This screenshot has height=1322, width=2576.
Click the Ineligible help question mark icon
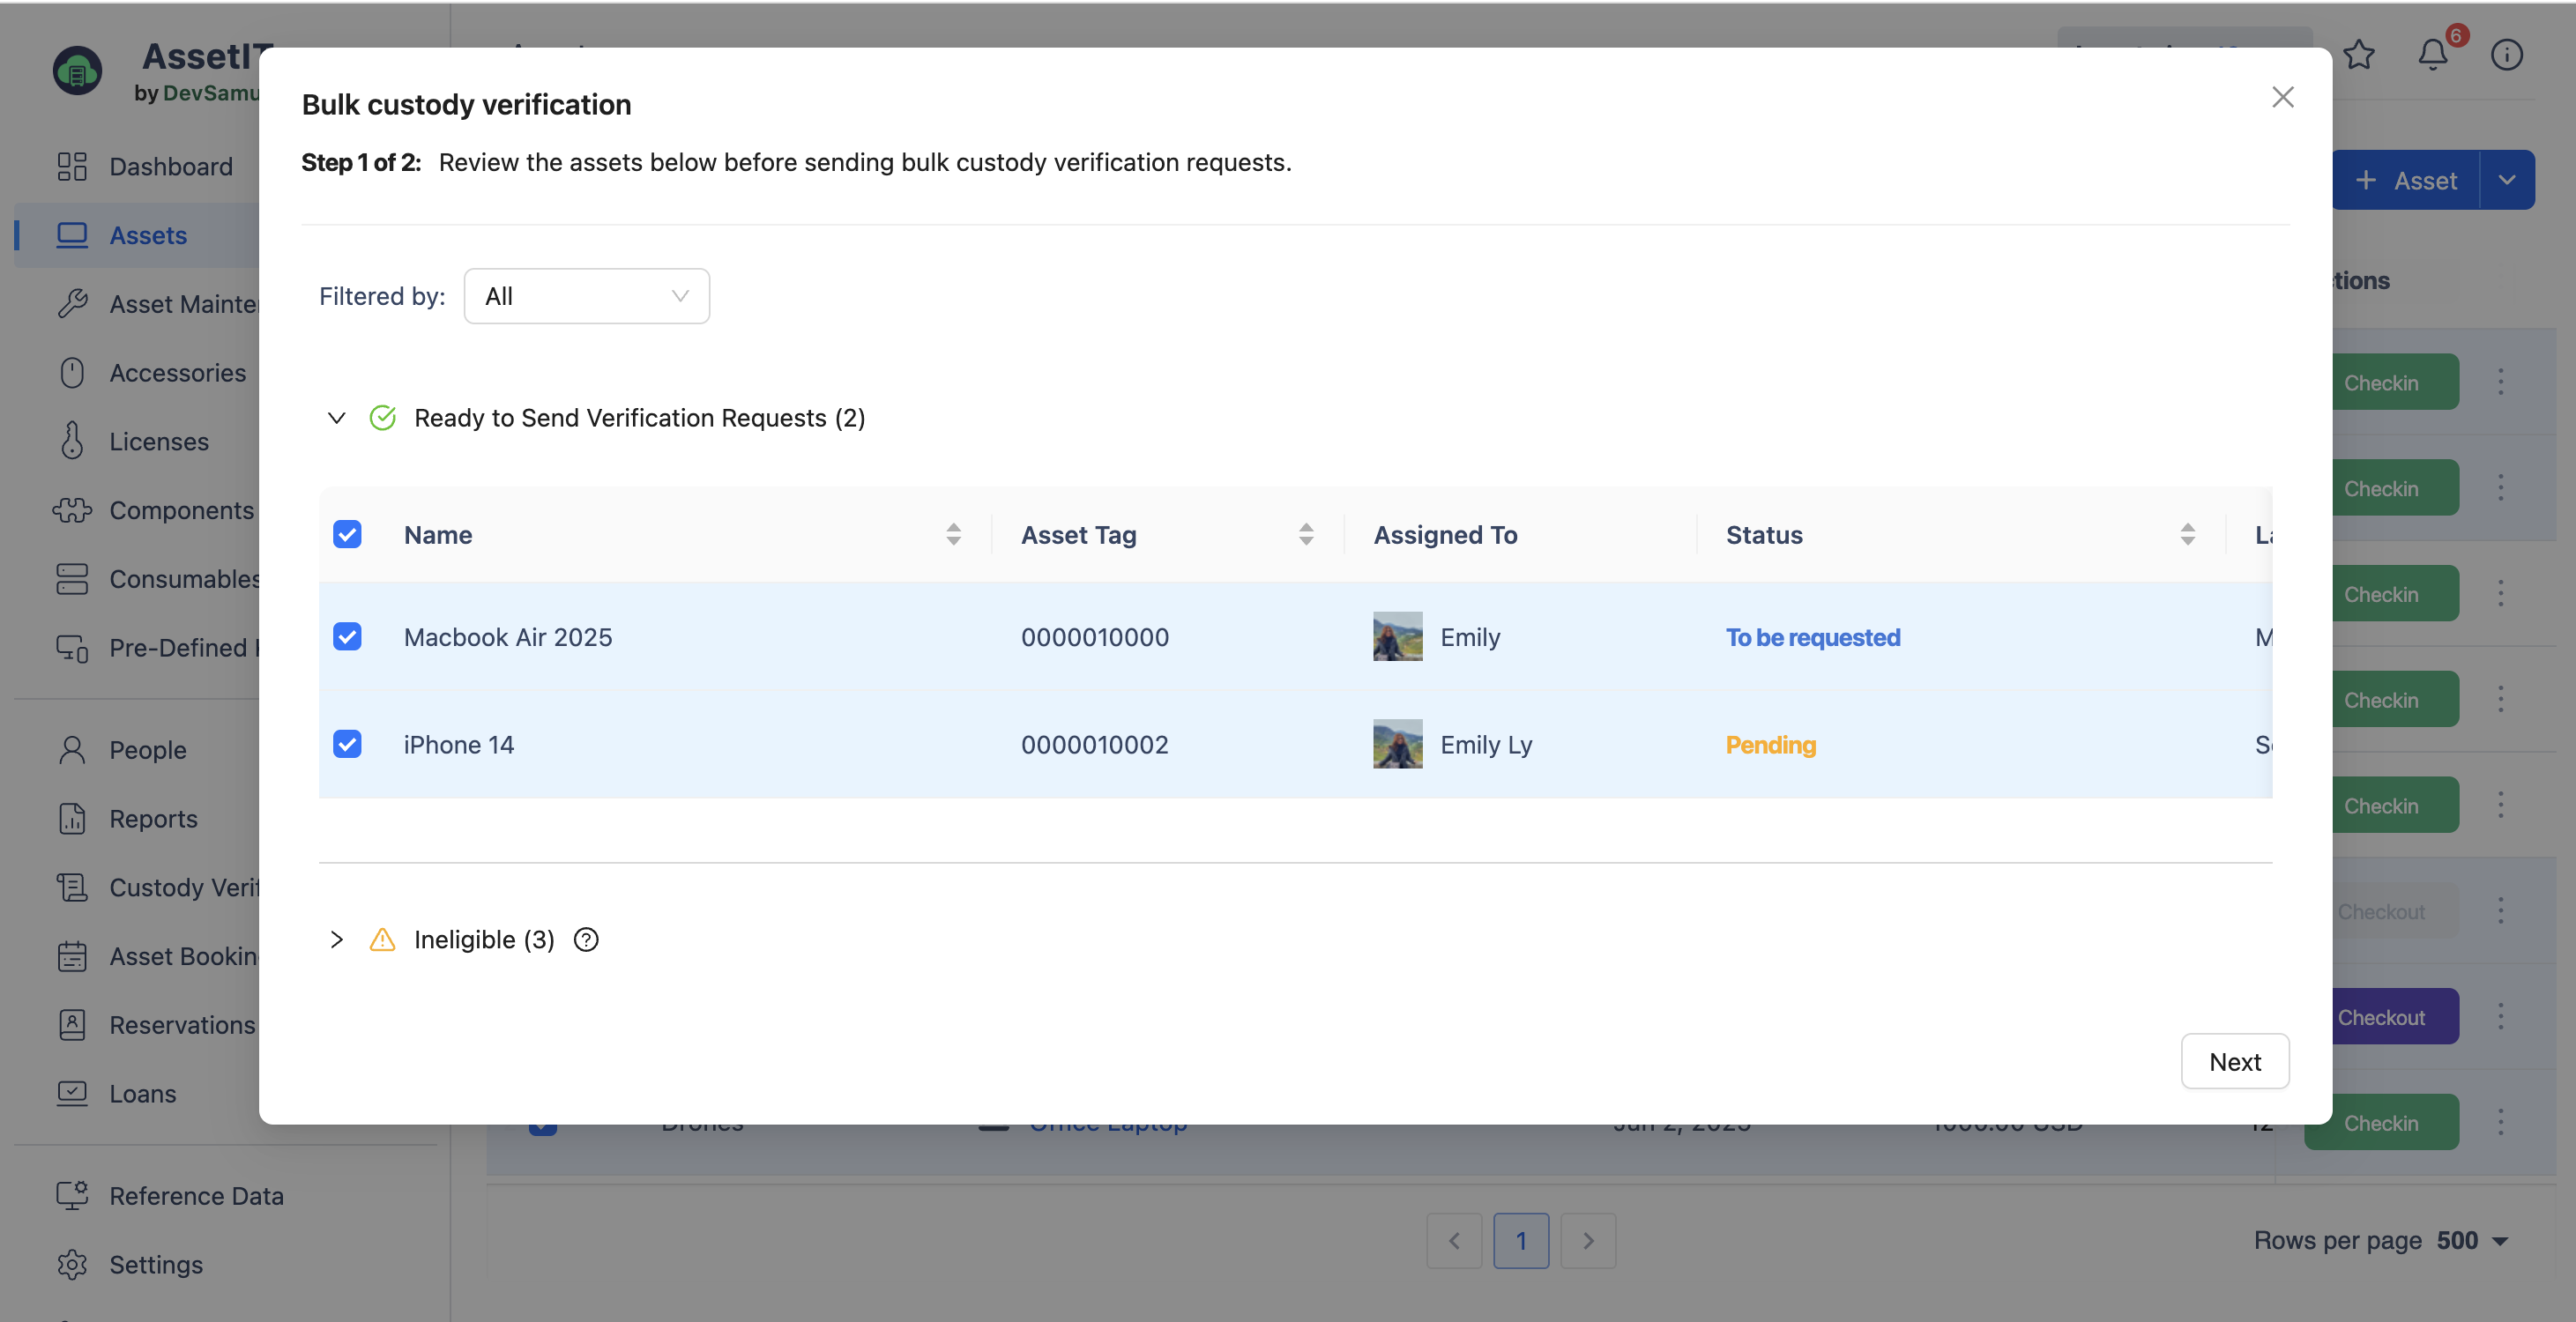click(586, 939)
